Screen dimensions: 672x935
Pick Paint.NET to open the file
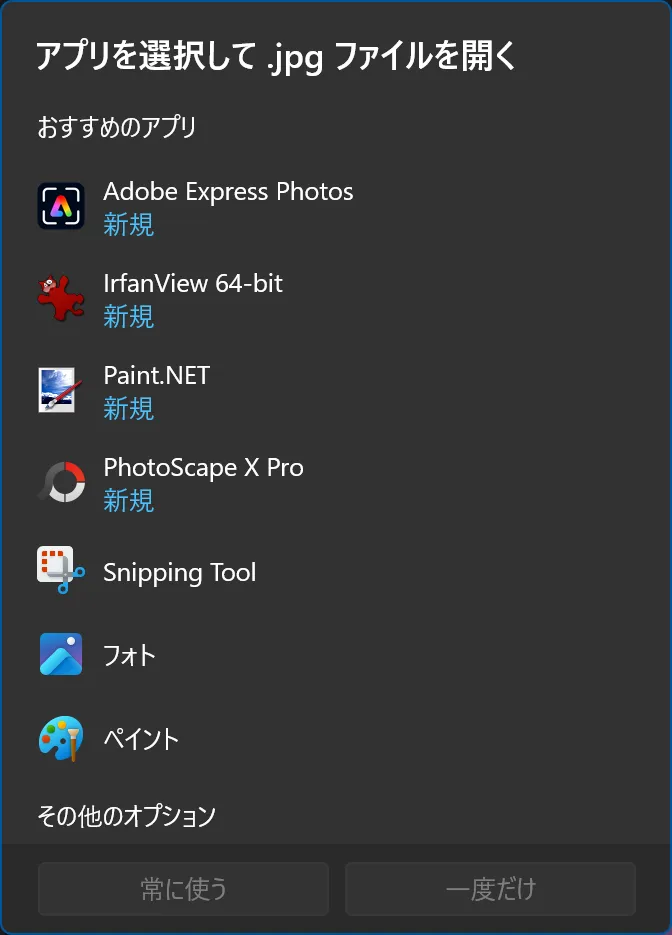tap(157, 376)
